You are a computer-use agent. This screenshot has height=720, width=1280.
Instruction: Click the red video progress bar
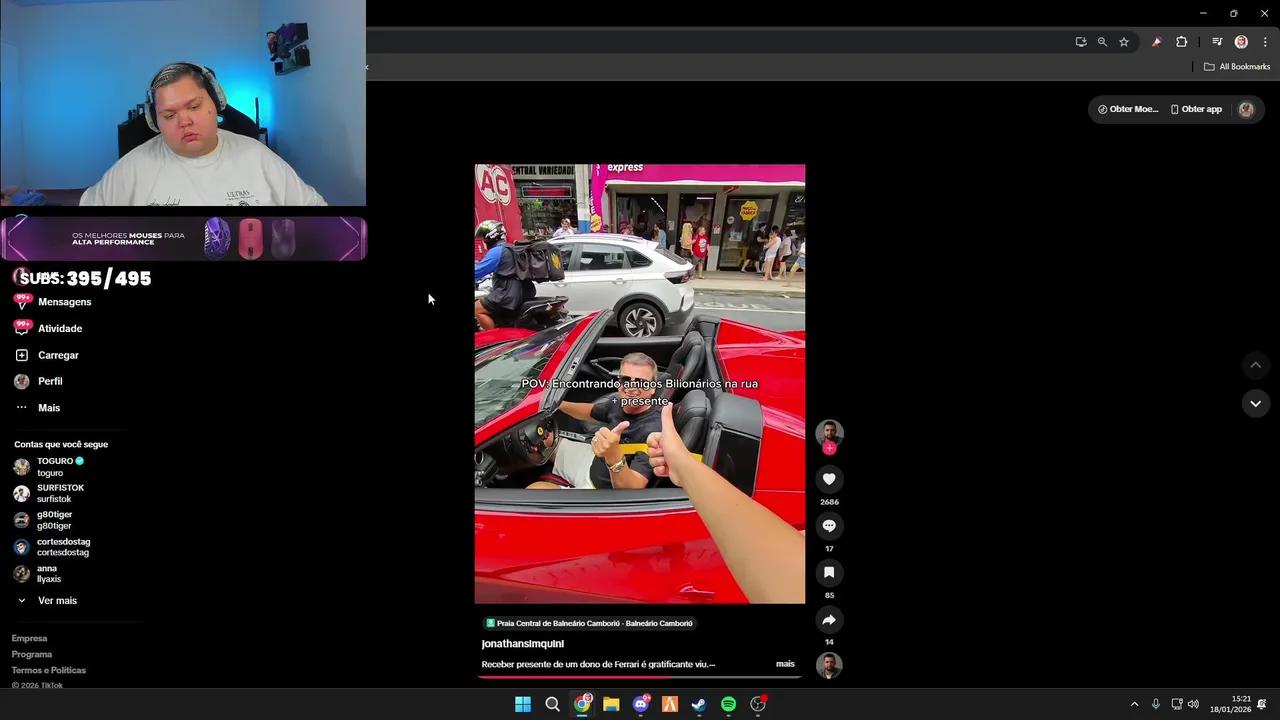pyautogui.click(x=639, y=677)
